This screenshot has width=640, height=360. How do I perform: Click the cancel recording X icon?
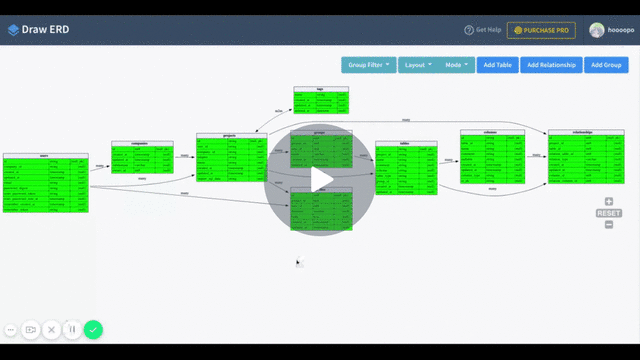pos(51,330)
